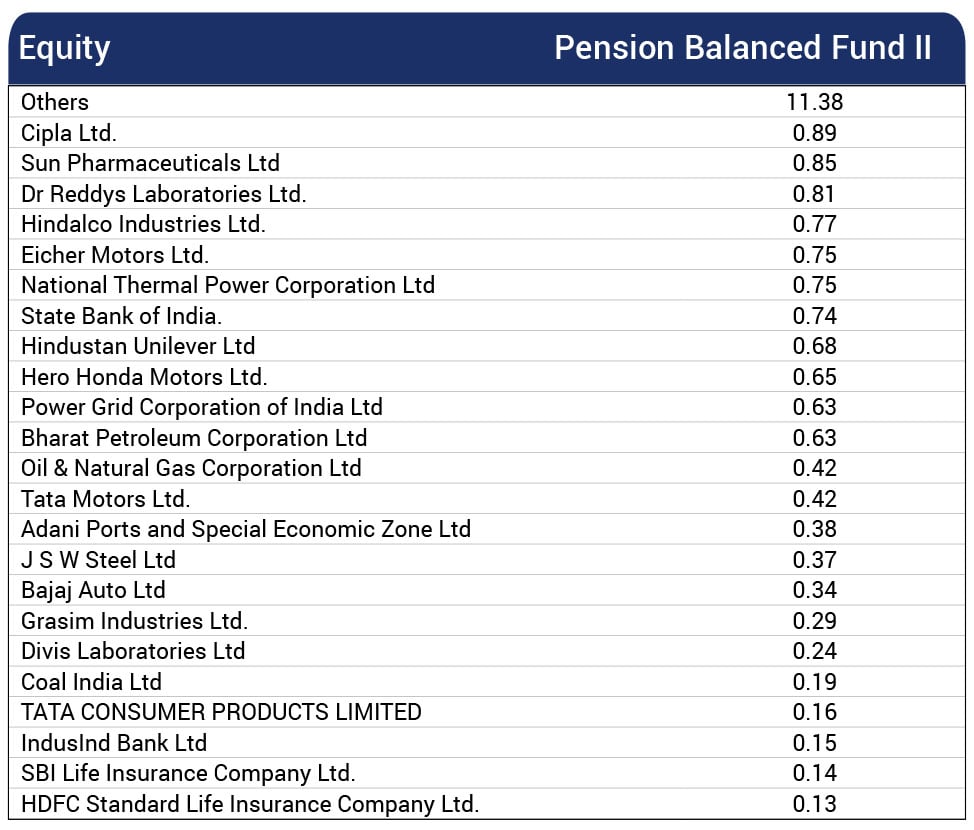
Task: Select Bharat Petroleum Corporation Ltd row
Action: (194, 438)
